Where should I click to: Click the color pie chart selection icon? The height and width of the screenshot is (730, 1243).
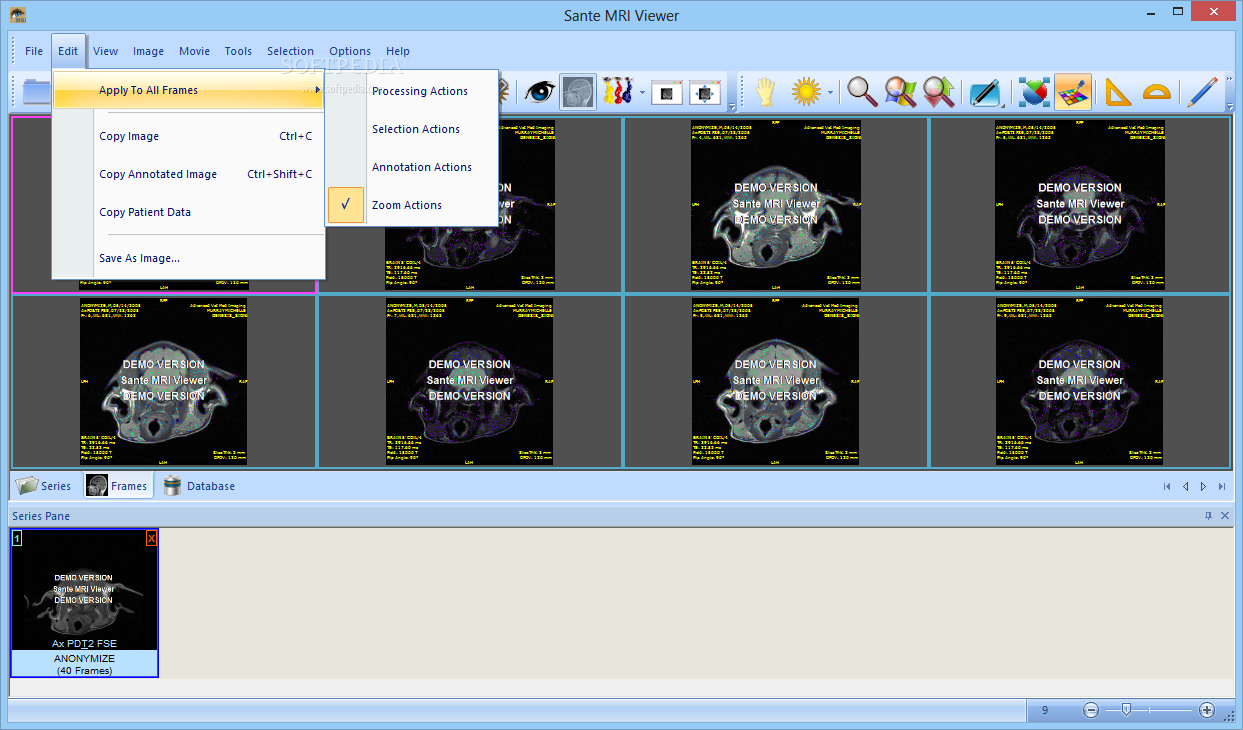(1035, 92)
